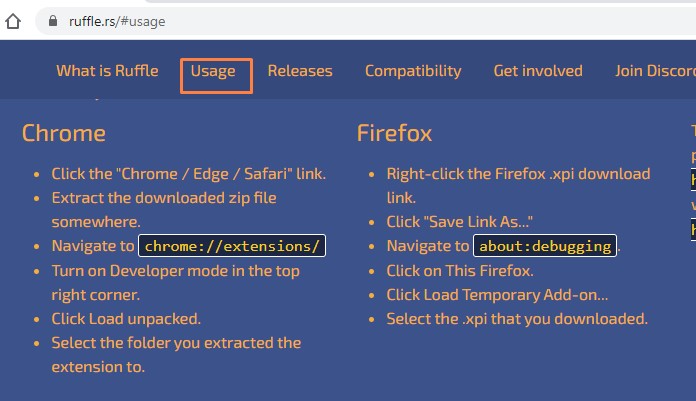Click the "Turn on Developer mode" step

pyautogui.click(x=175, y=283)
